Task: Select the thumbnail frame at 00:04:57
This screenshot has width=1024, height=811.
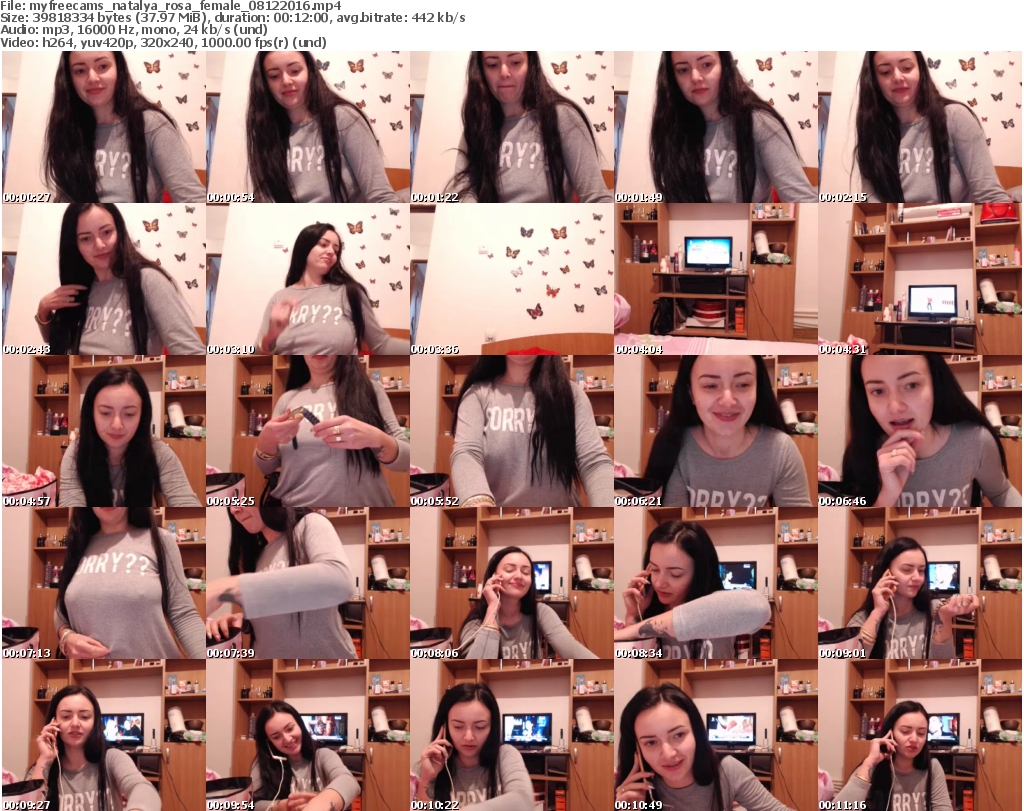Action: (104, 432)
